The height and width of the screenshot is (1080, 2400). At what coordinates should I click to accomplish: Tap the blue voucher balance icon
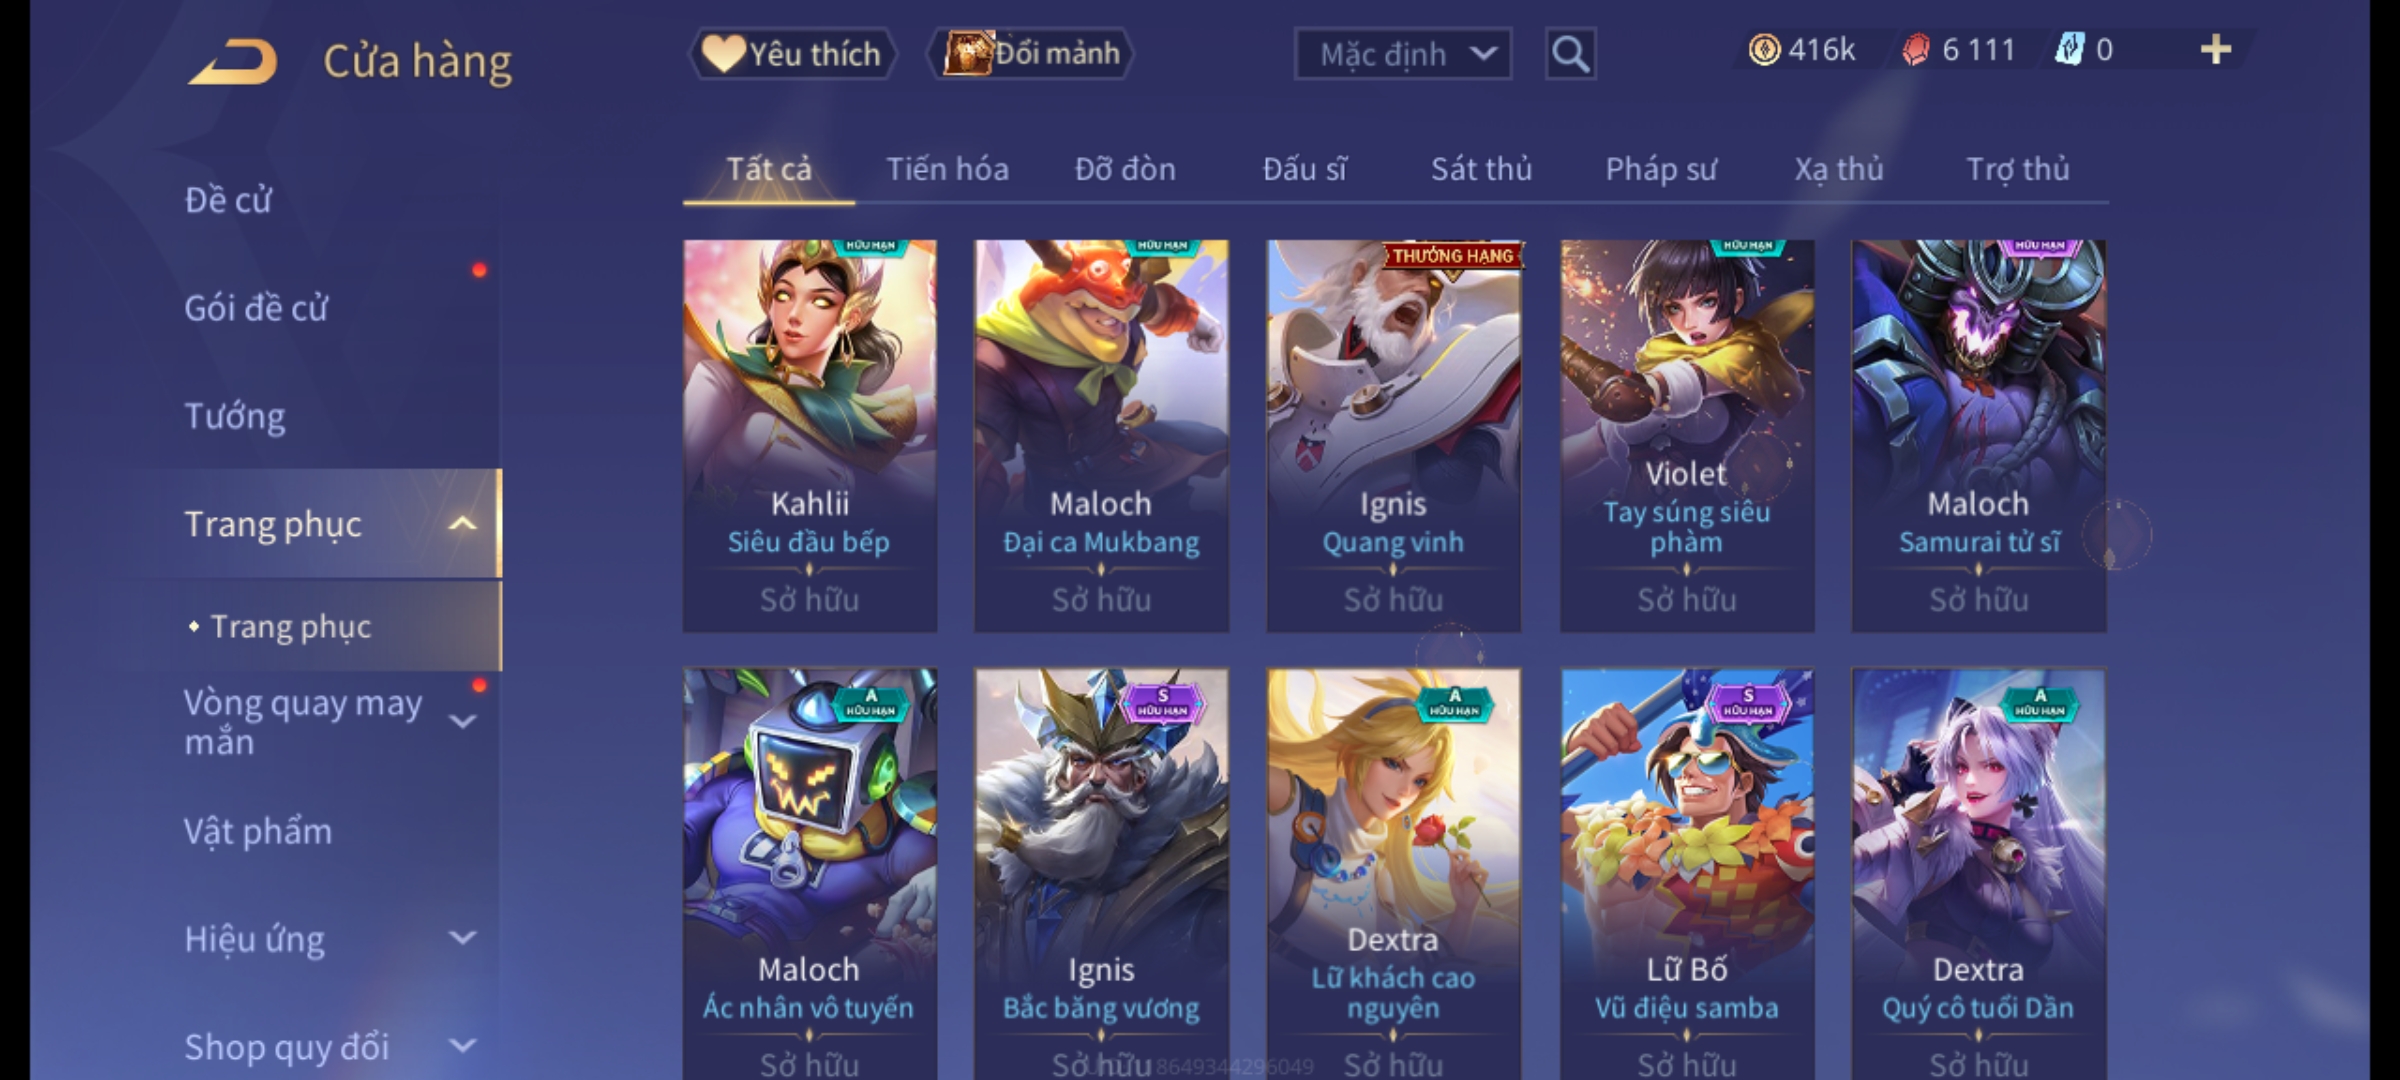click(2070, 50)
